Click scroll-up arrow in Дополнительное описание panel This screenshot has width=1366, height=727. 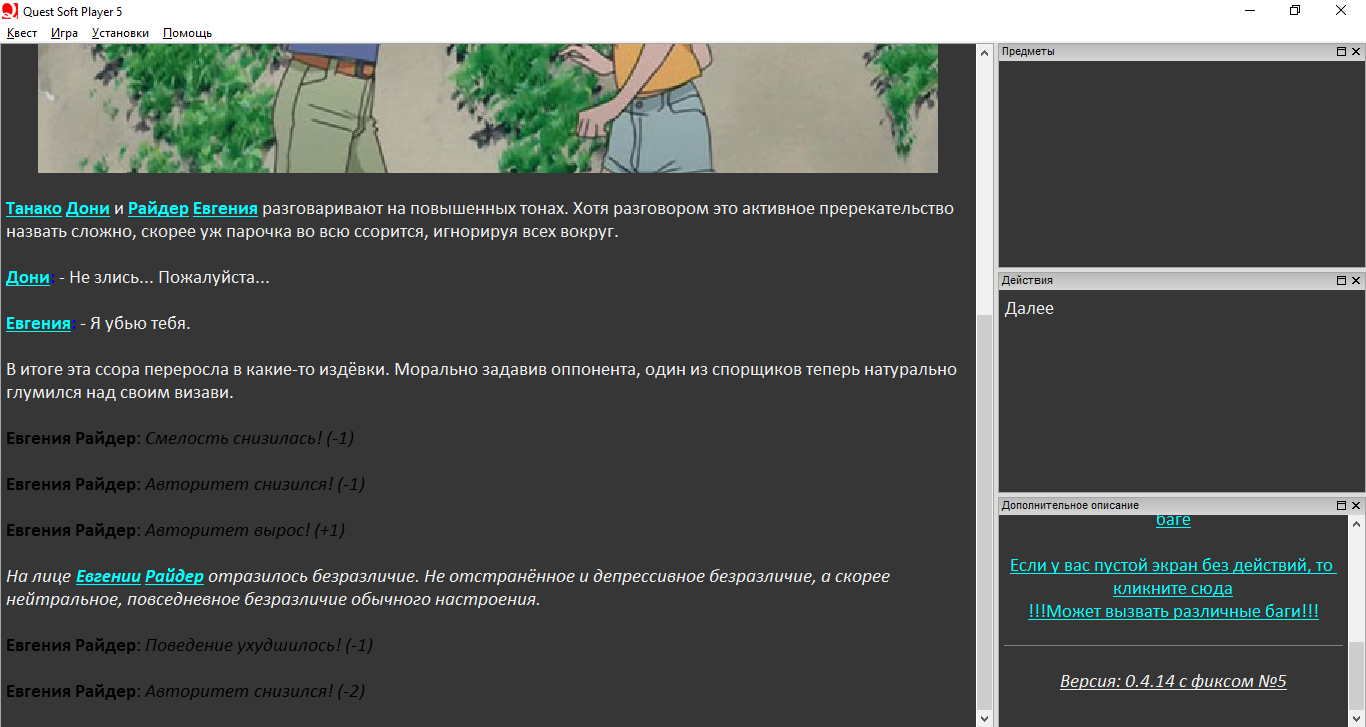[1356, 524]
